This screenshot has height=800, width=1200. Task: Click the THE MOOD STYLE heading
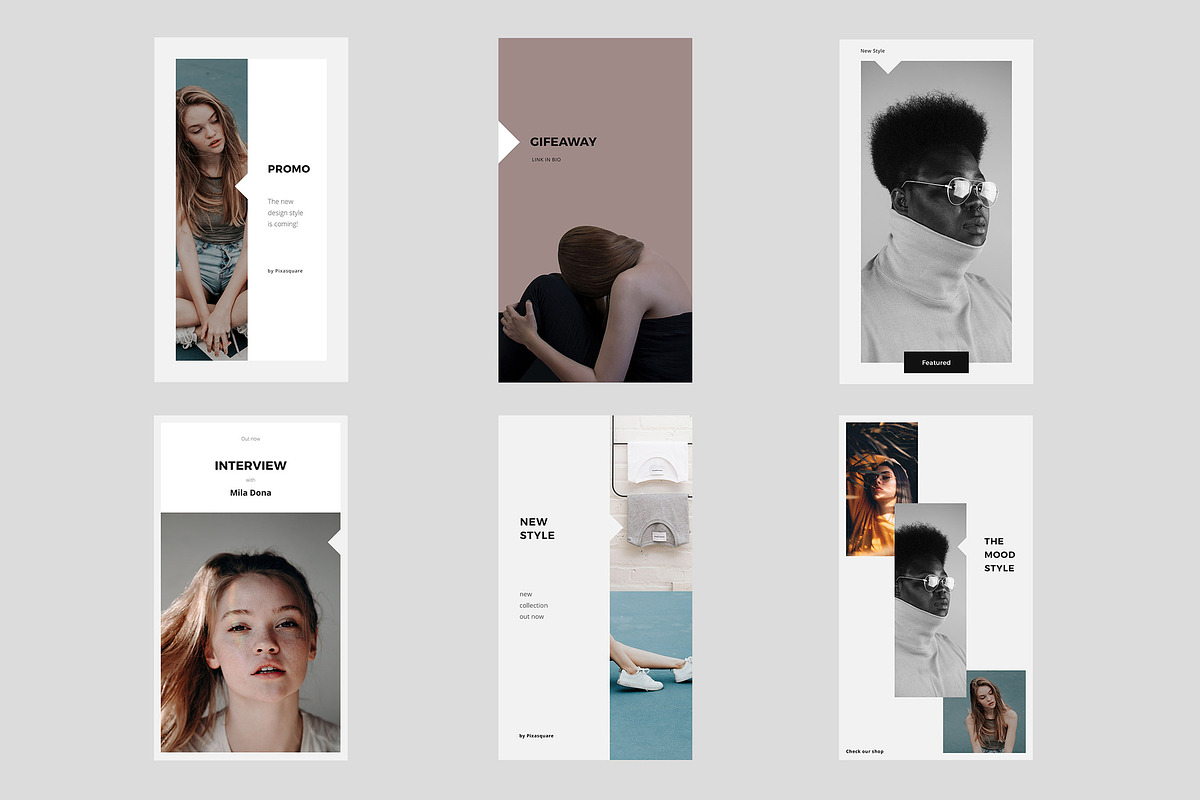click(x=999, y=555)
